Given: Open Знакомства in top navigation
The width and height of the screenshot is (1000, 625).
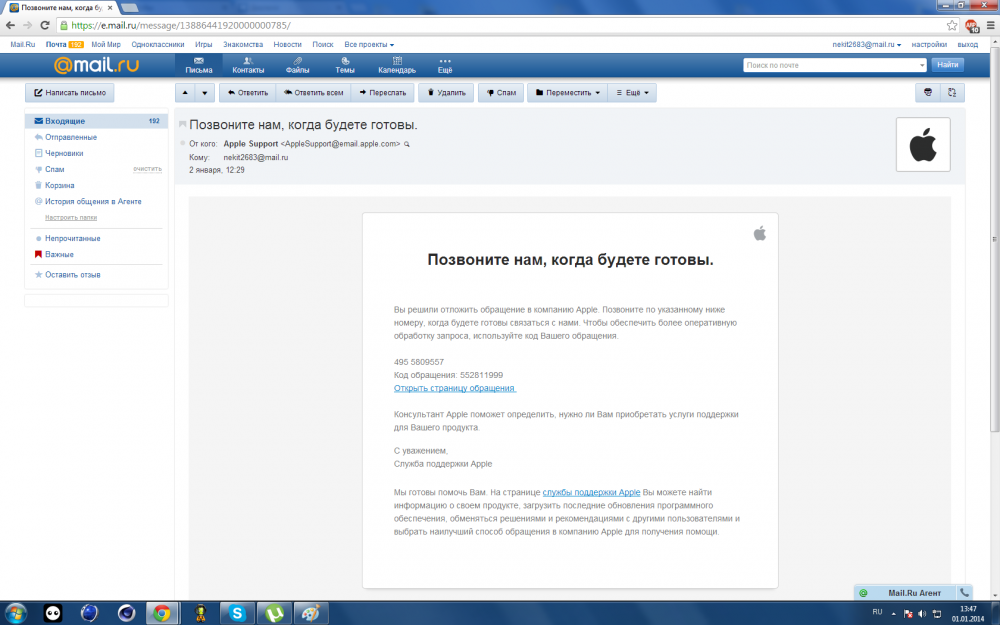Looking at the screenshot, I should click(x=243, y=45).
